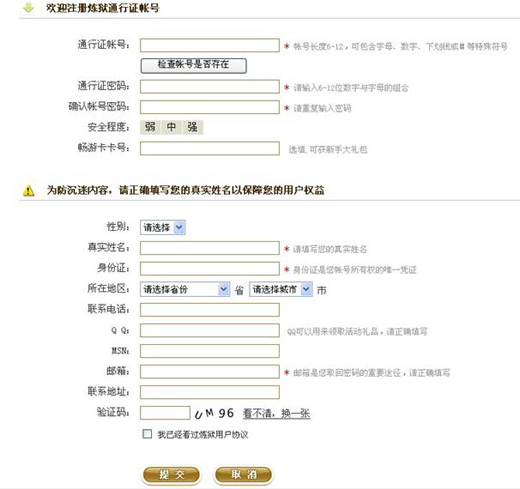Expand the 请选择省份 province dropdown
Viewport: 520px width, 489px height.
pos(185,289)
